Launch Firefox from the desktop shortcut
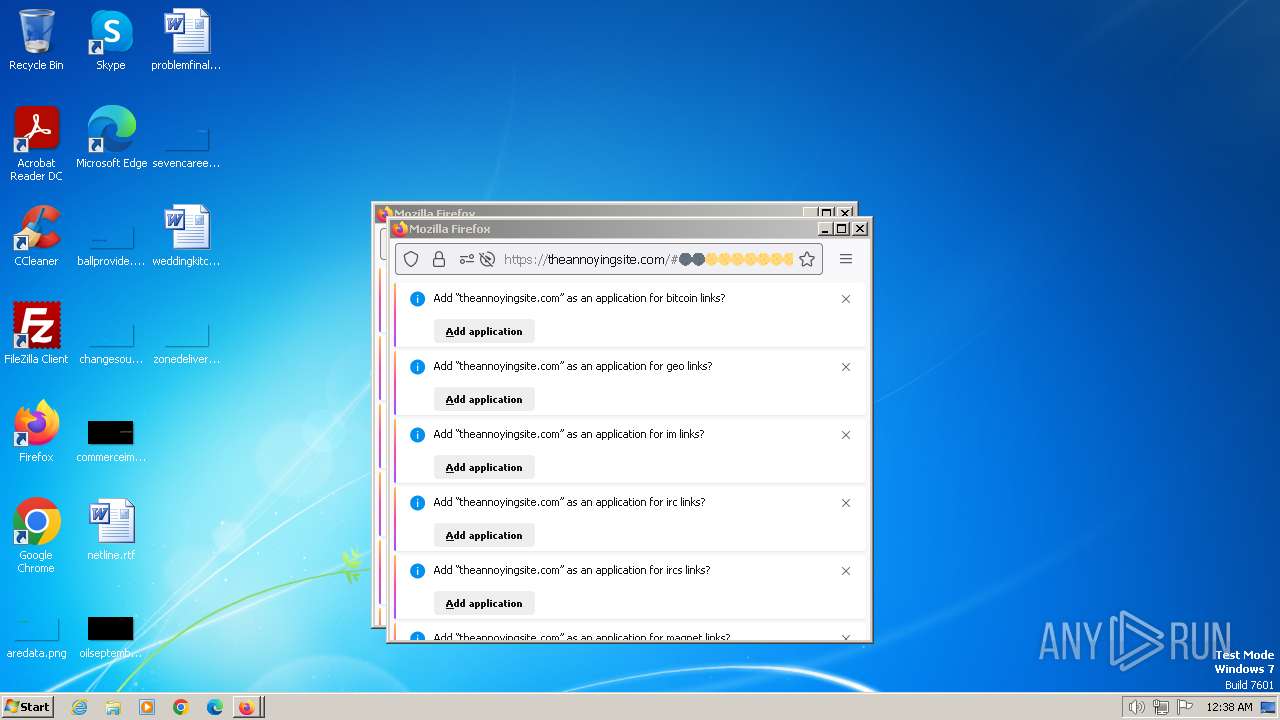 [x=36, y=432]
